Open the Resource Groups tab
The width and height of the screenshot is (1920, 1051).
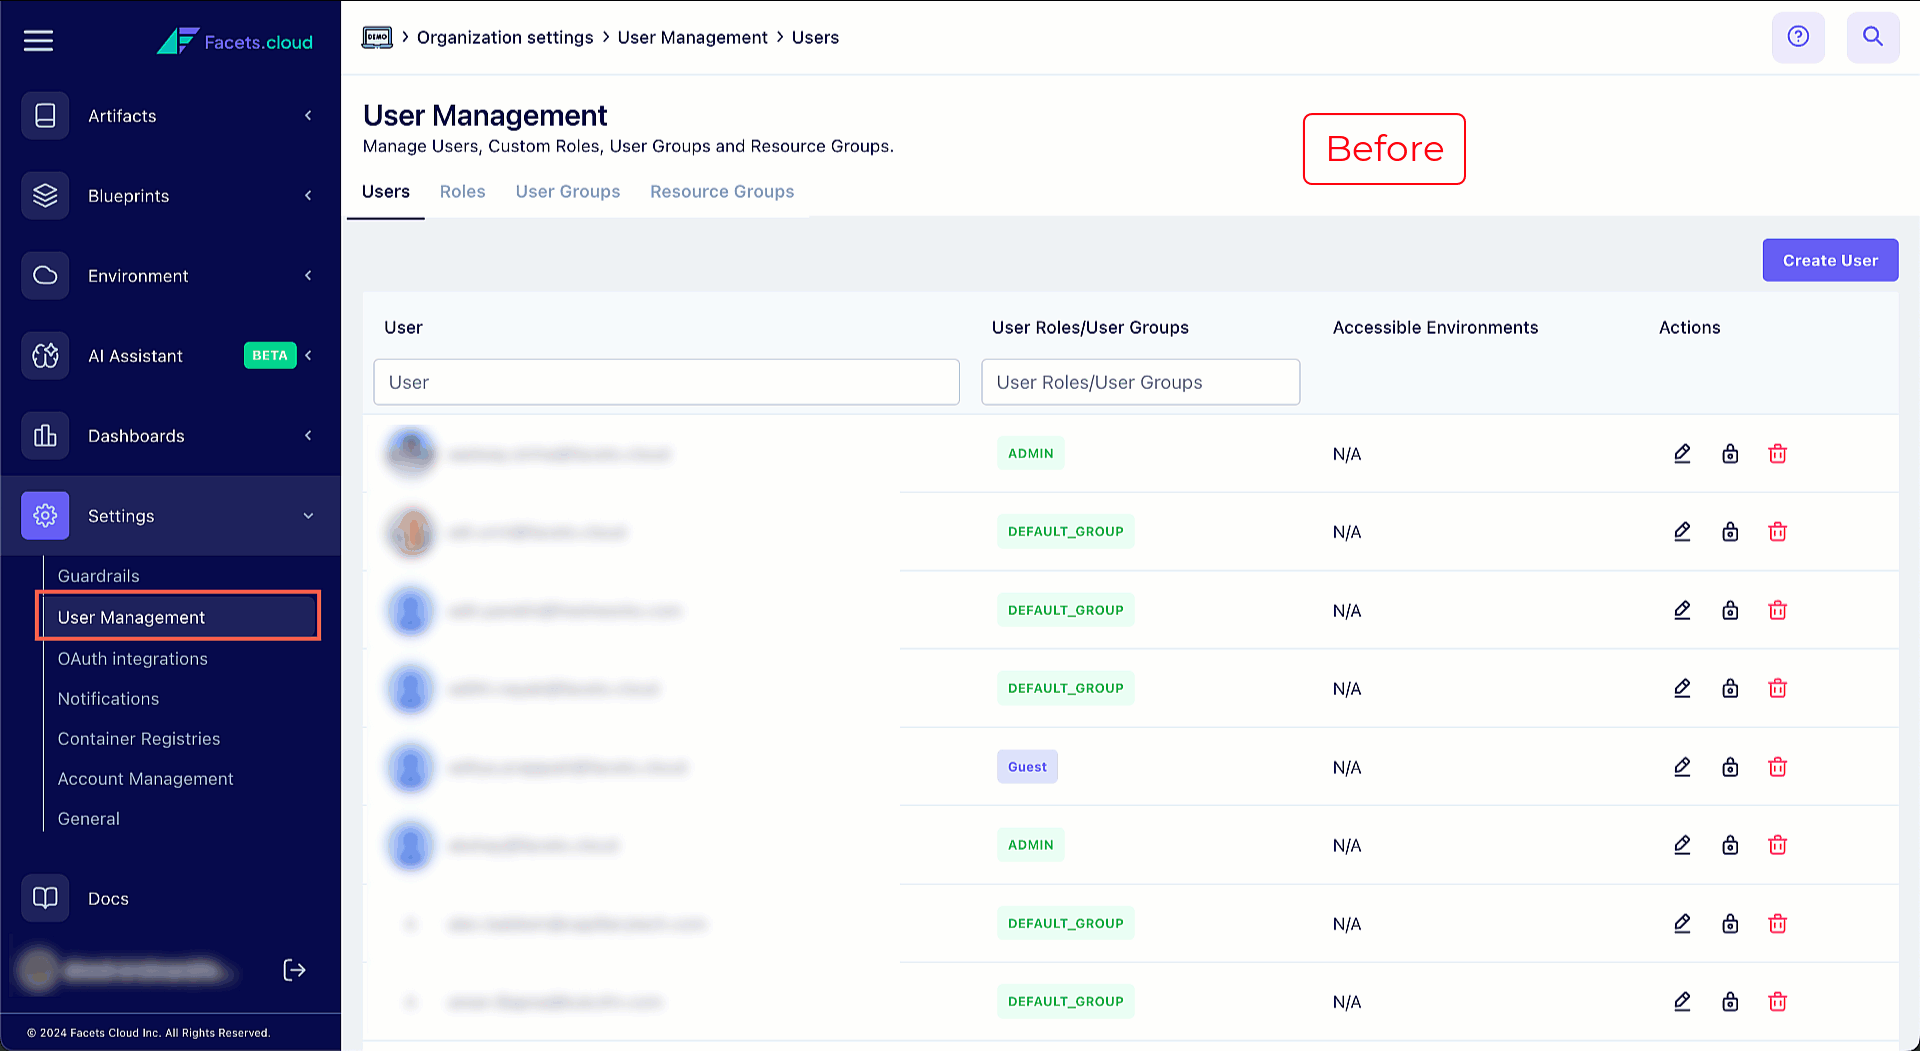(x=721, y=192)
